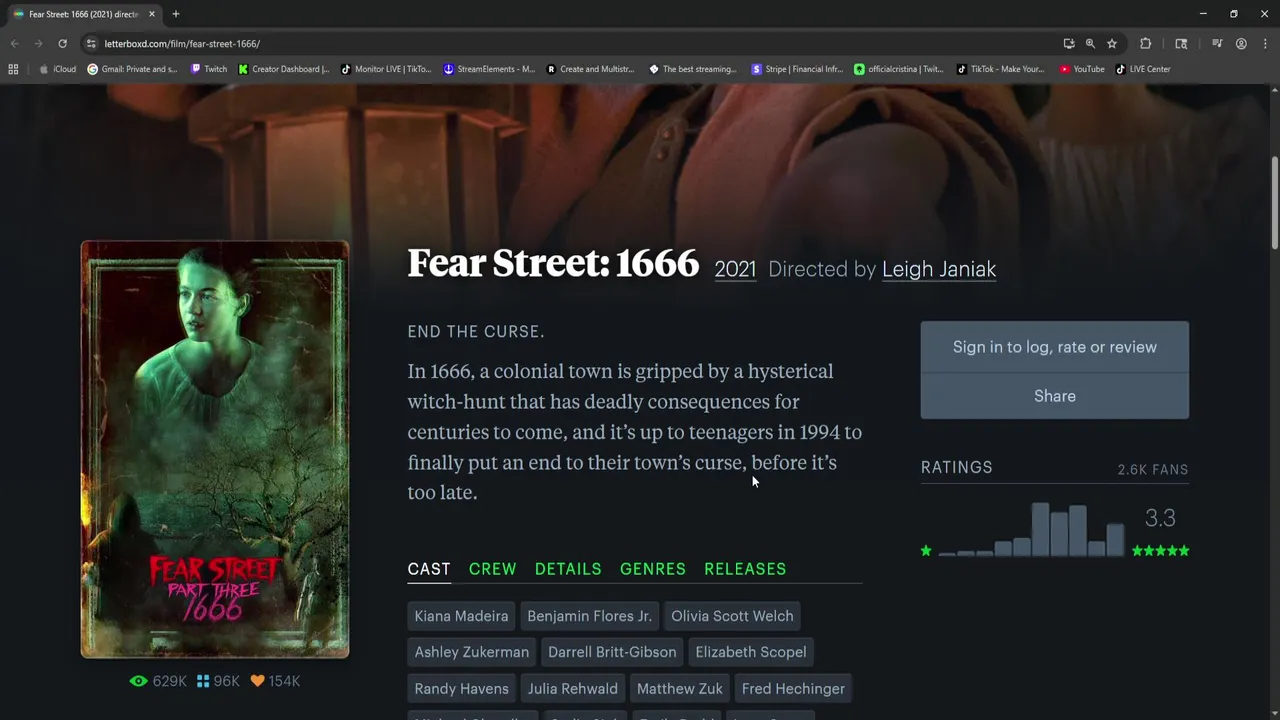Click the 154K likes heart stat
The image size is (1280, 720).
(275, 681)
